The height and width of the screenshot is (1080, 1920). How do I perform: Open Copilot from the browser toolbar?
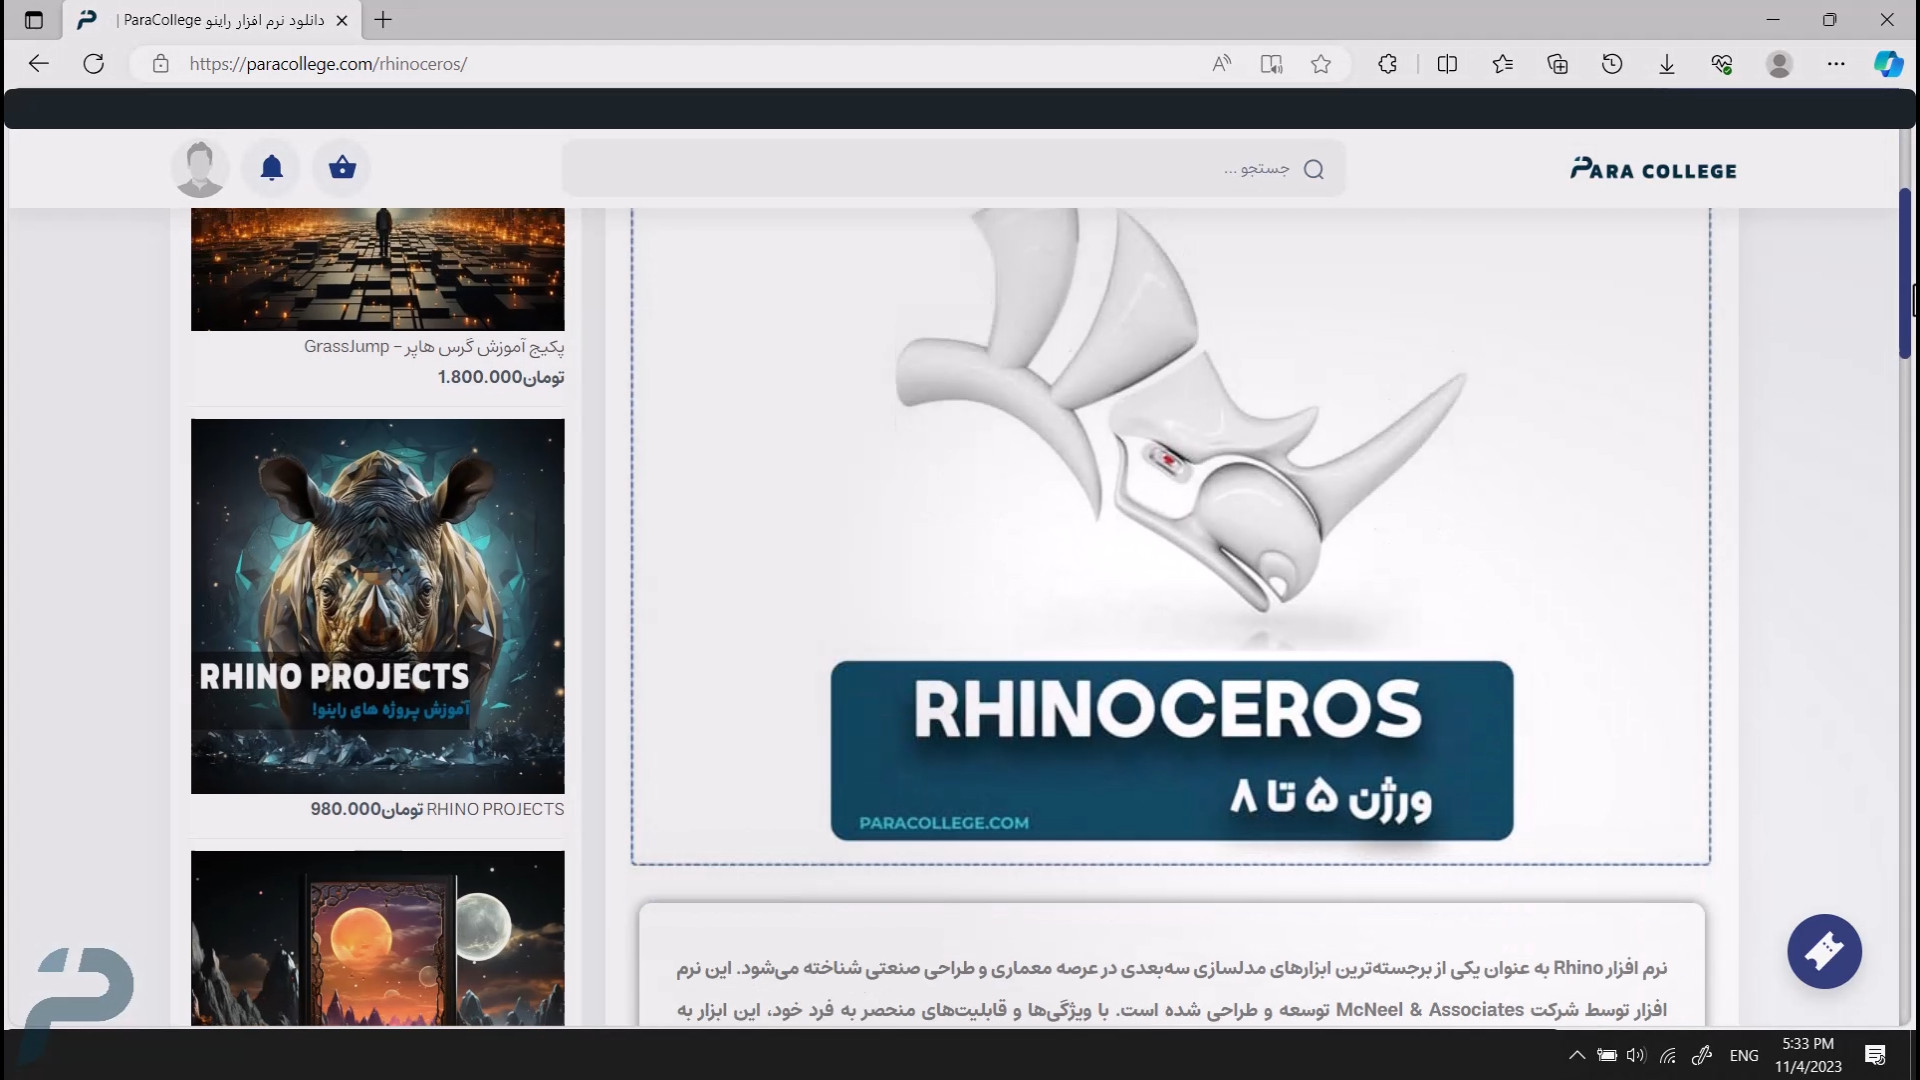[x=1889, y=63]
